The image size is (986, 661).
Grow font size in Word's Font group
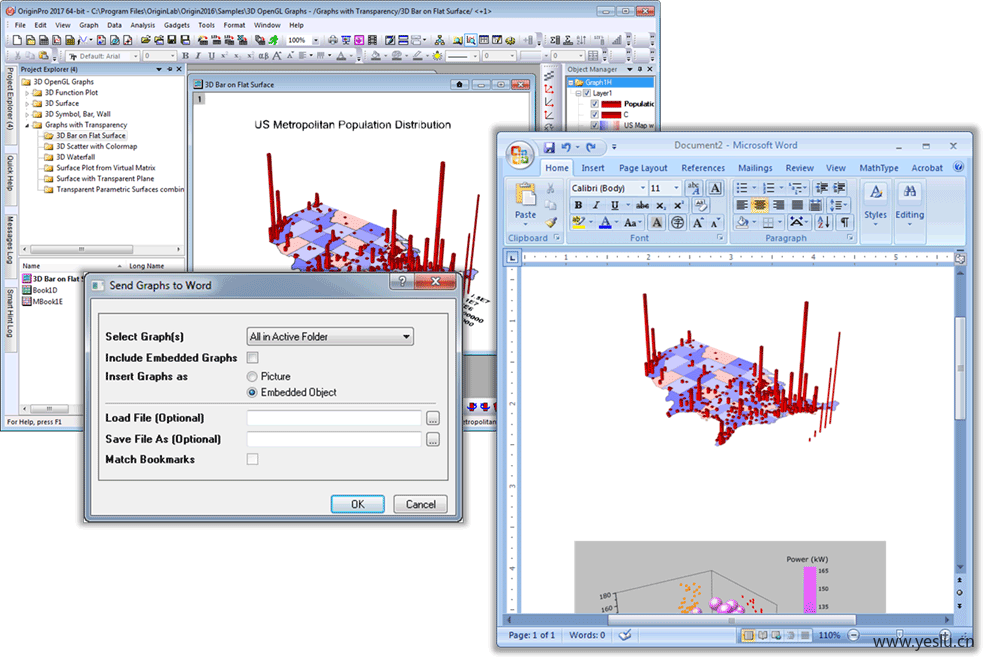[698, 223]
